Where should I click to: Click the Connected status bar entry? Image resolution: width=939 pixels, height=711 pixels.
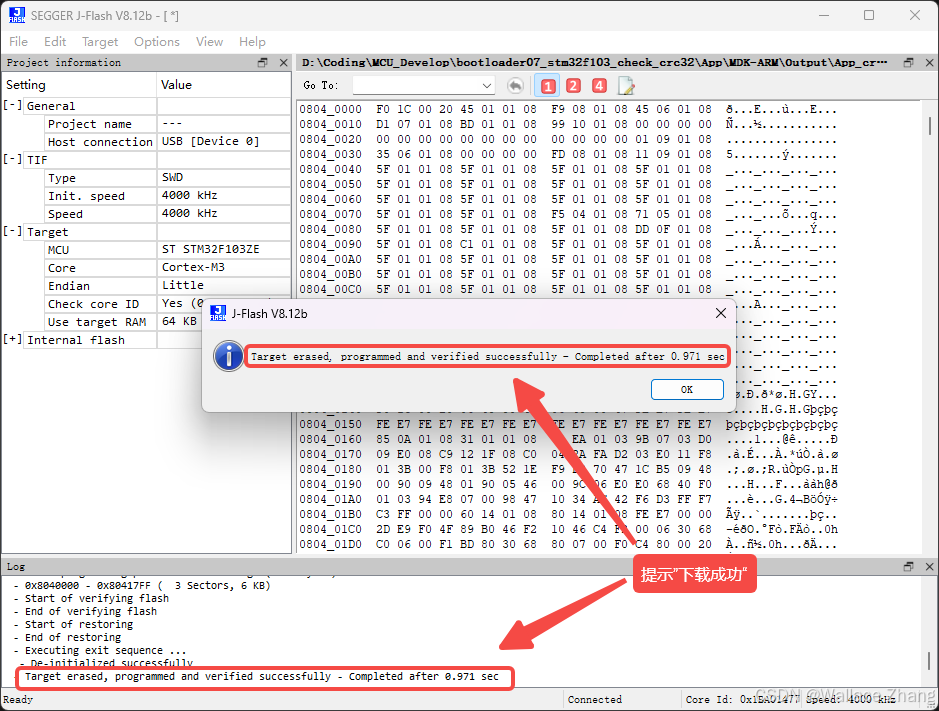(x=595, y=699)
